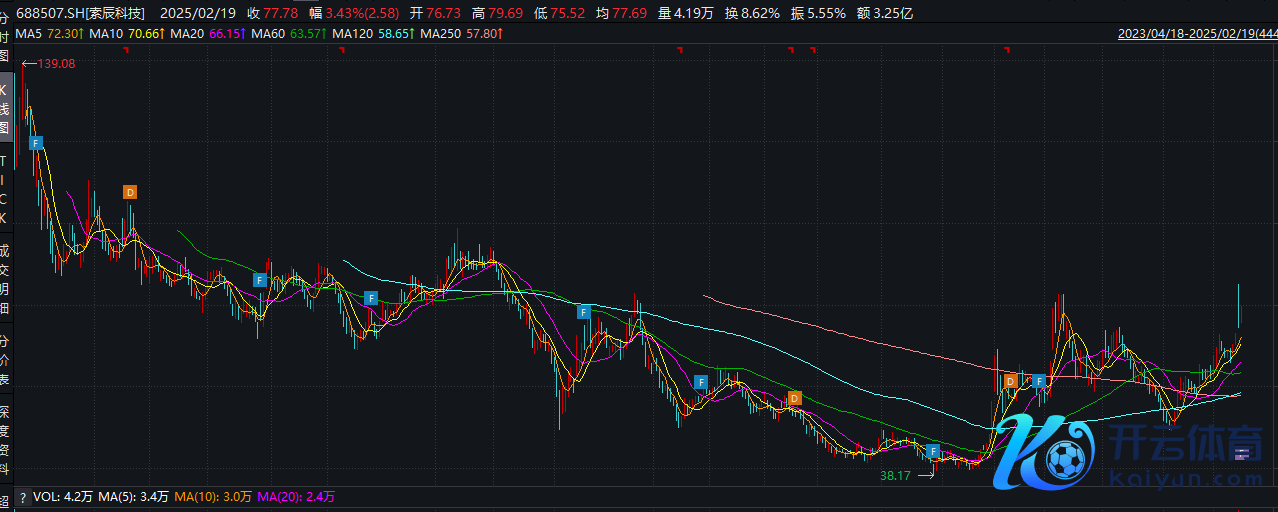Click the small purple bars icon at bottom right
This screenshot has height=512, width=1278.
pyautogui.click(x=1242, y=455)
